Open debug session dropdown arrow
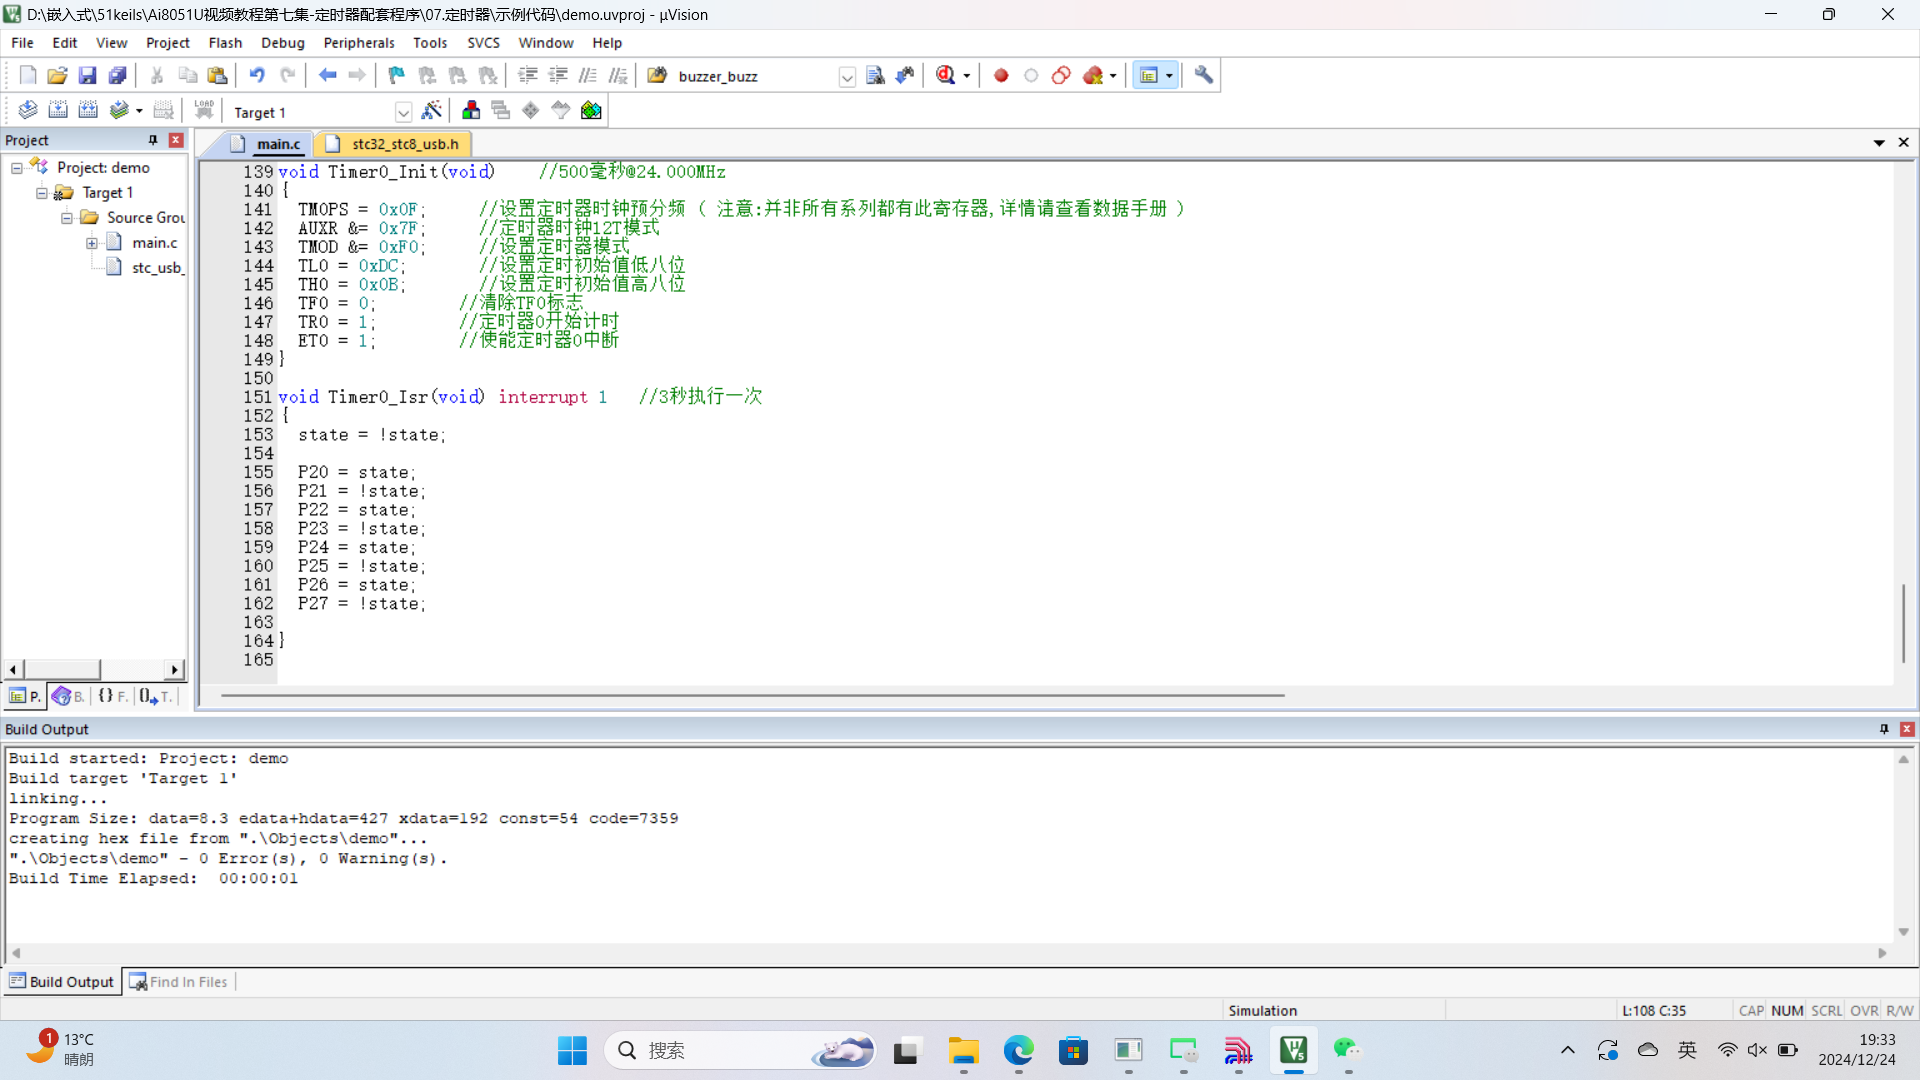 pyautogui.click(x=967, y=76)
